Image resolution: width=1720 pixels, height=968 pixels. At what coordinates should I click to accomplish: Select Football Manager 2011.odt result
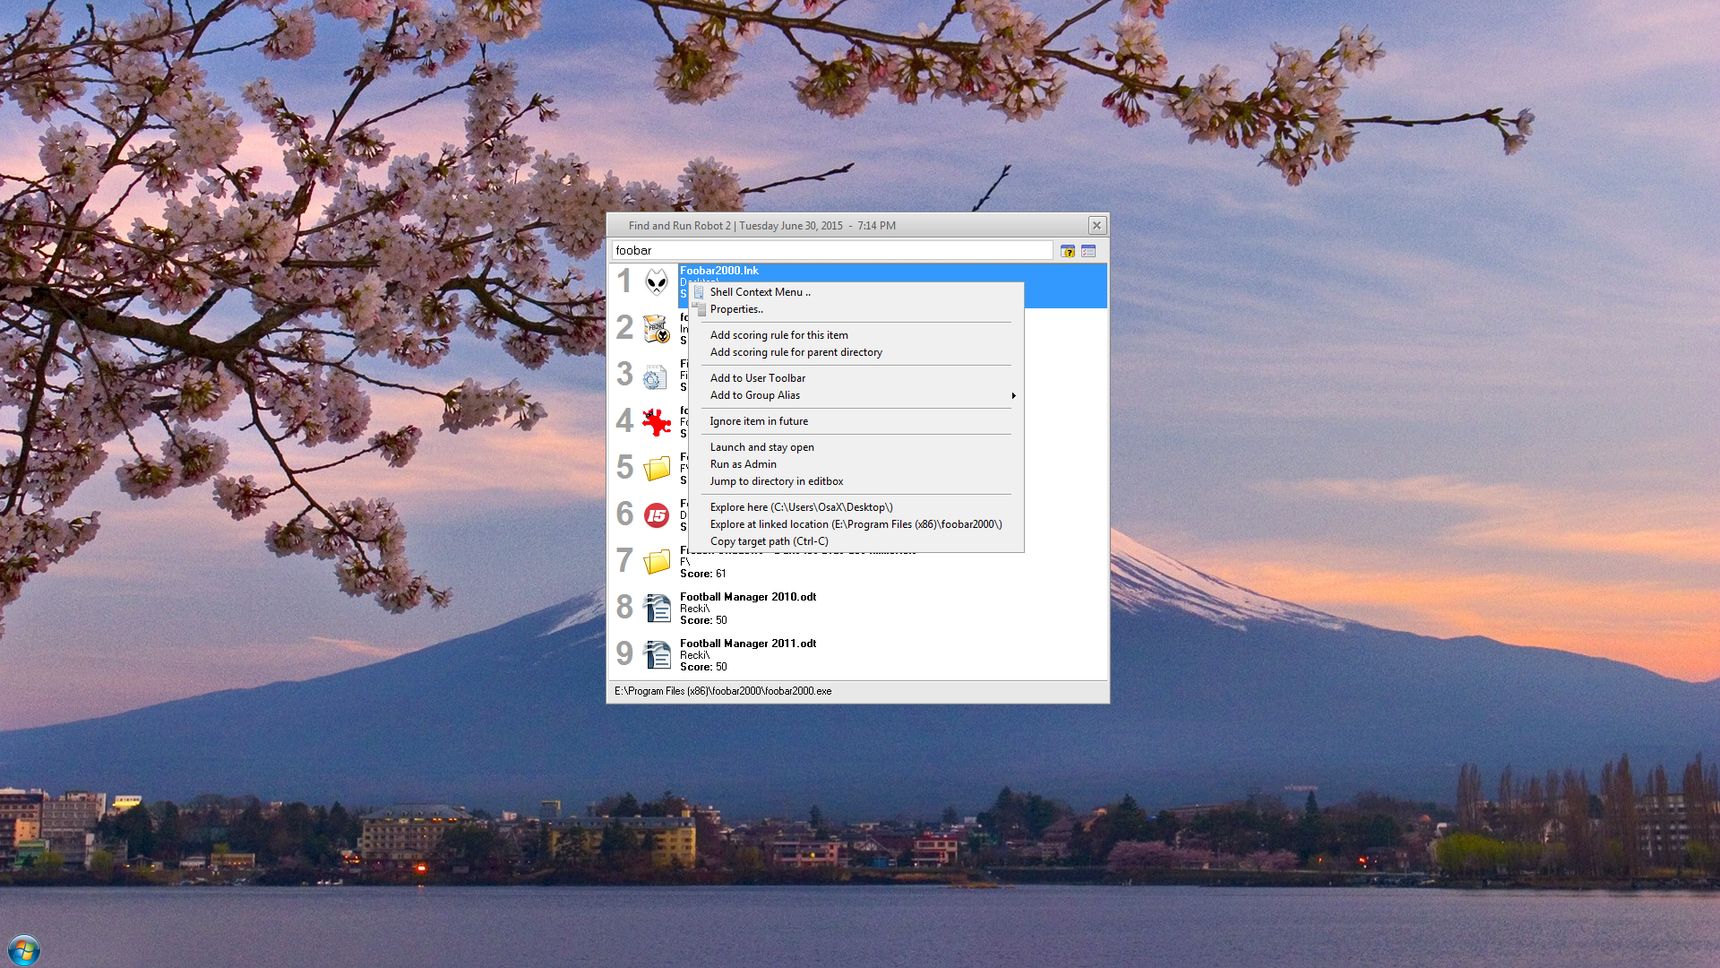[x=748, y=644]
